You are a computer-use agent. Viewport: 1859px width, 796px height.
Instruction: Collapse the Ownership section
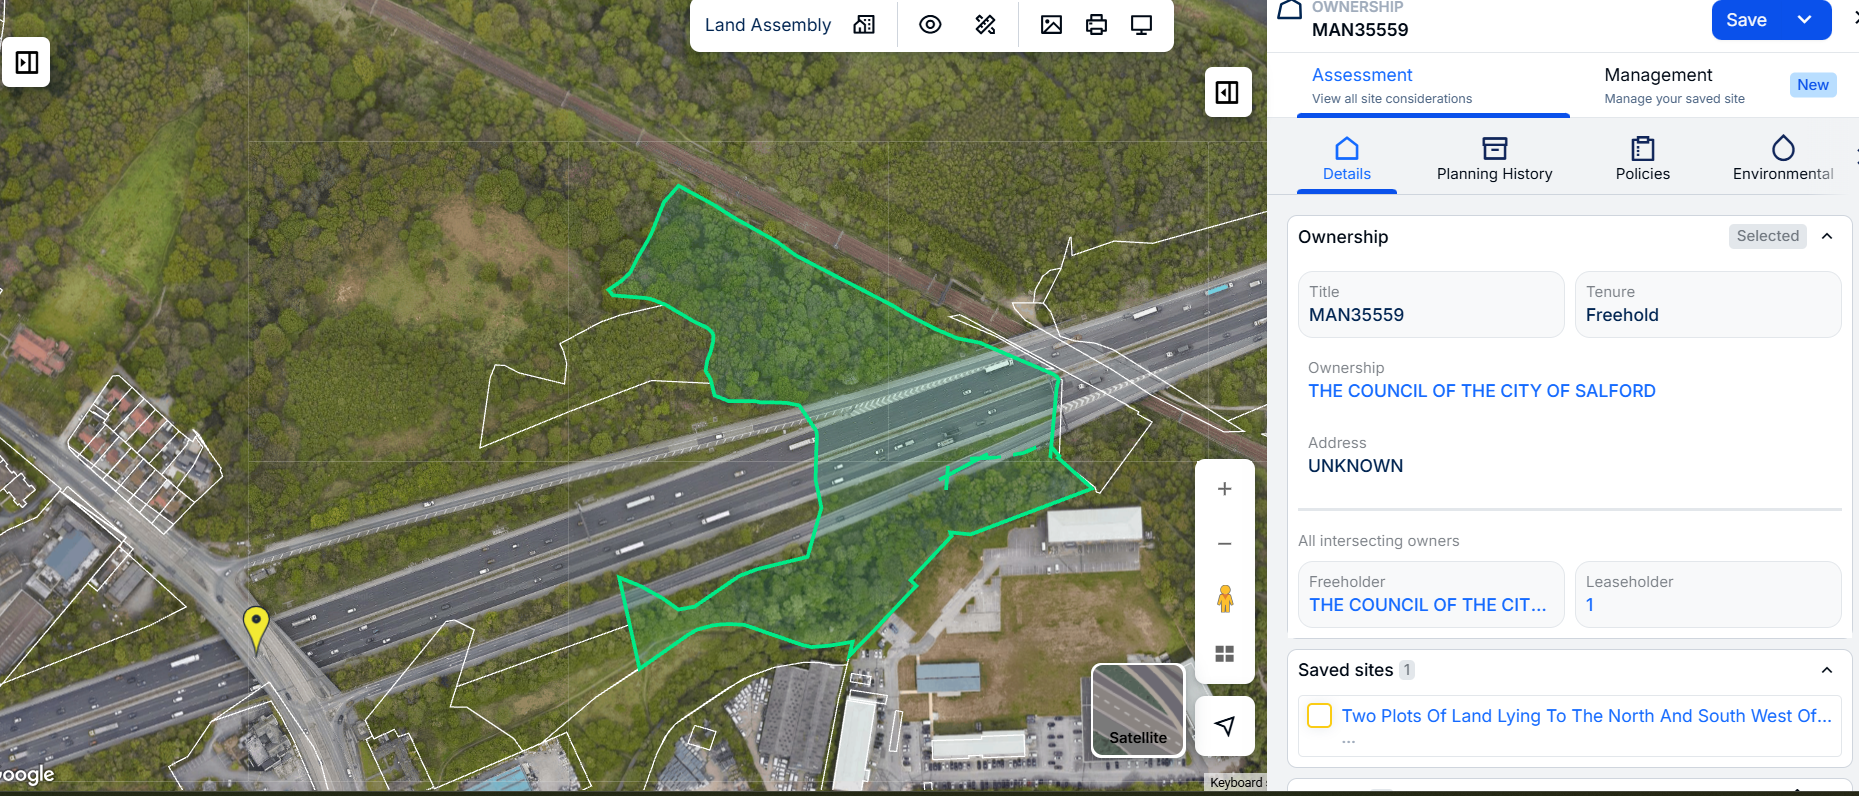pos(1827,237)
